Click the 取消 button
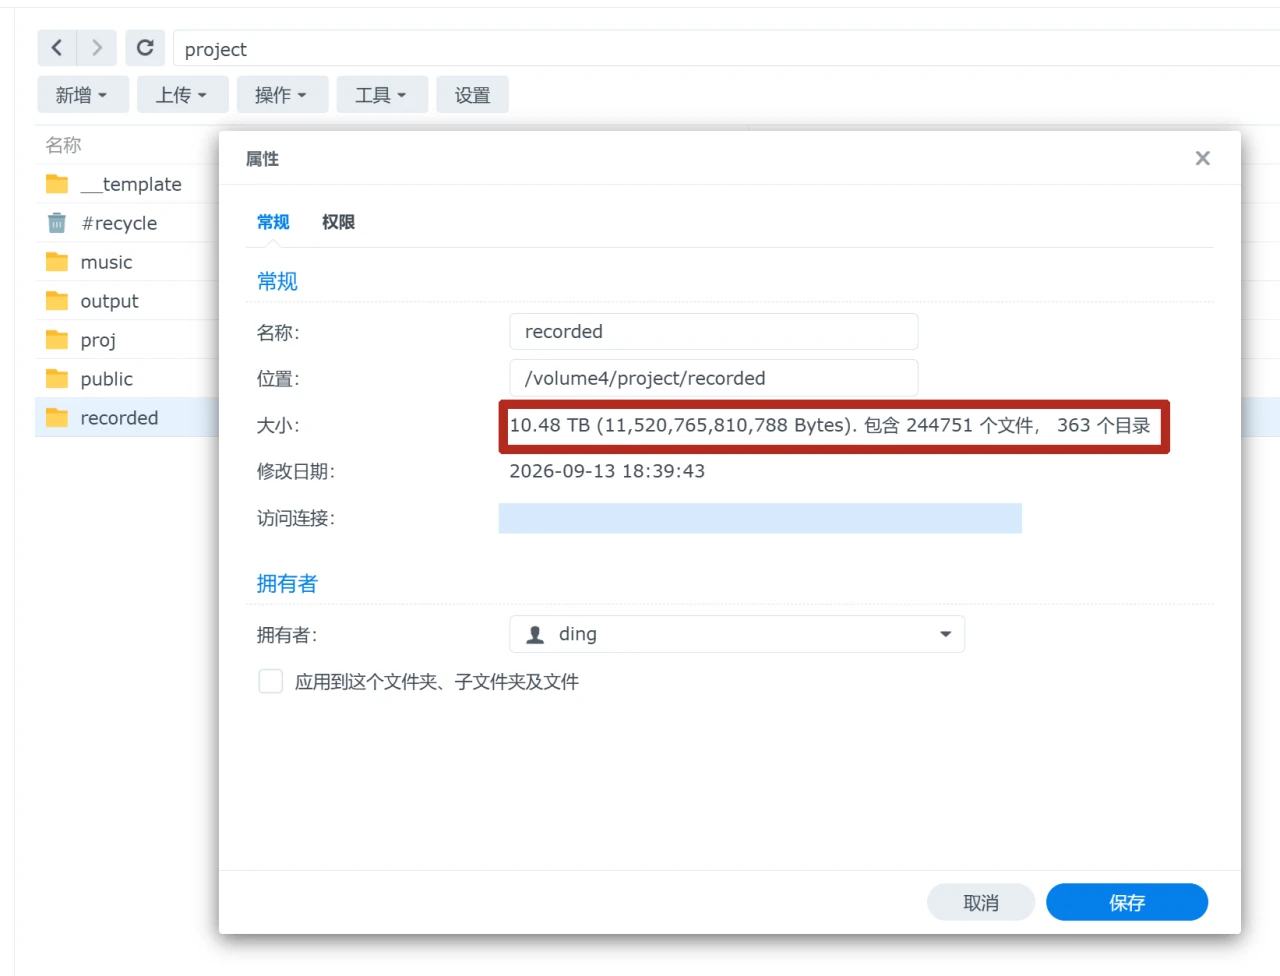 [x=981, y=903]
